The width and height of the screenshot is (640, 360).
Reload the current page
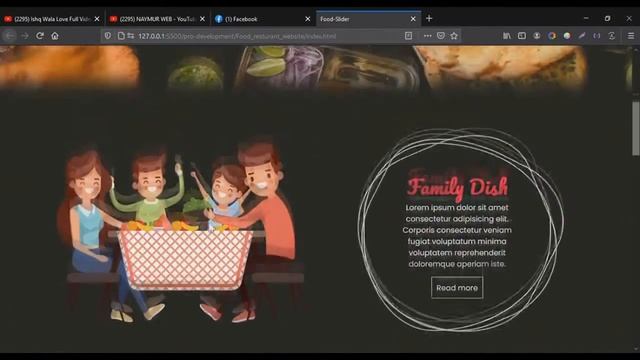coord(40,36)
